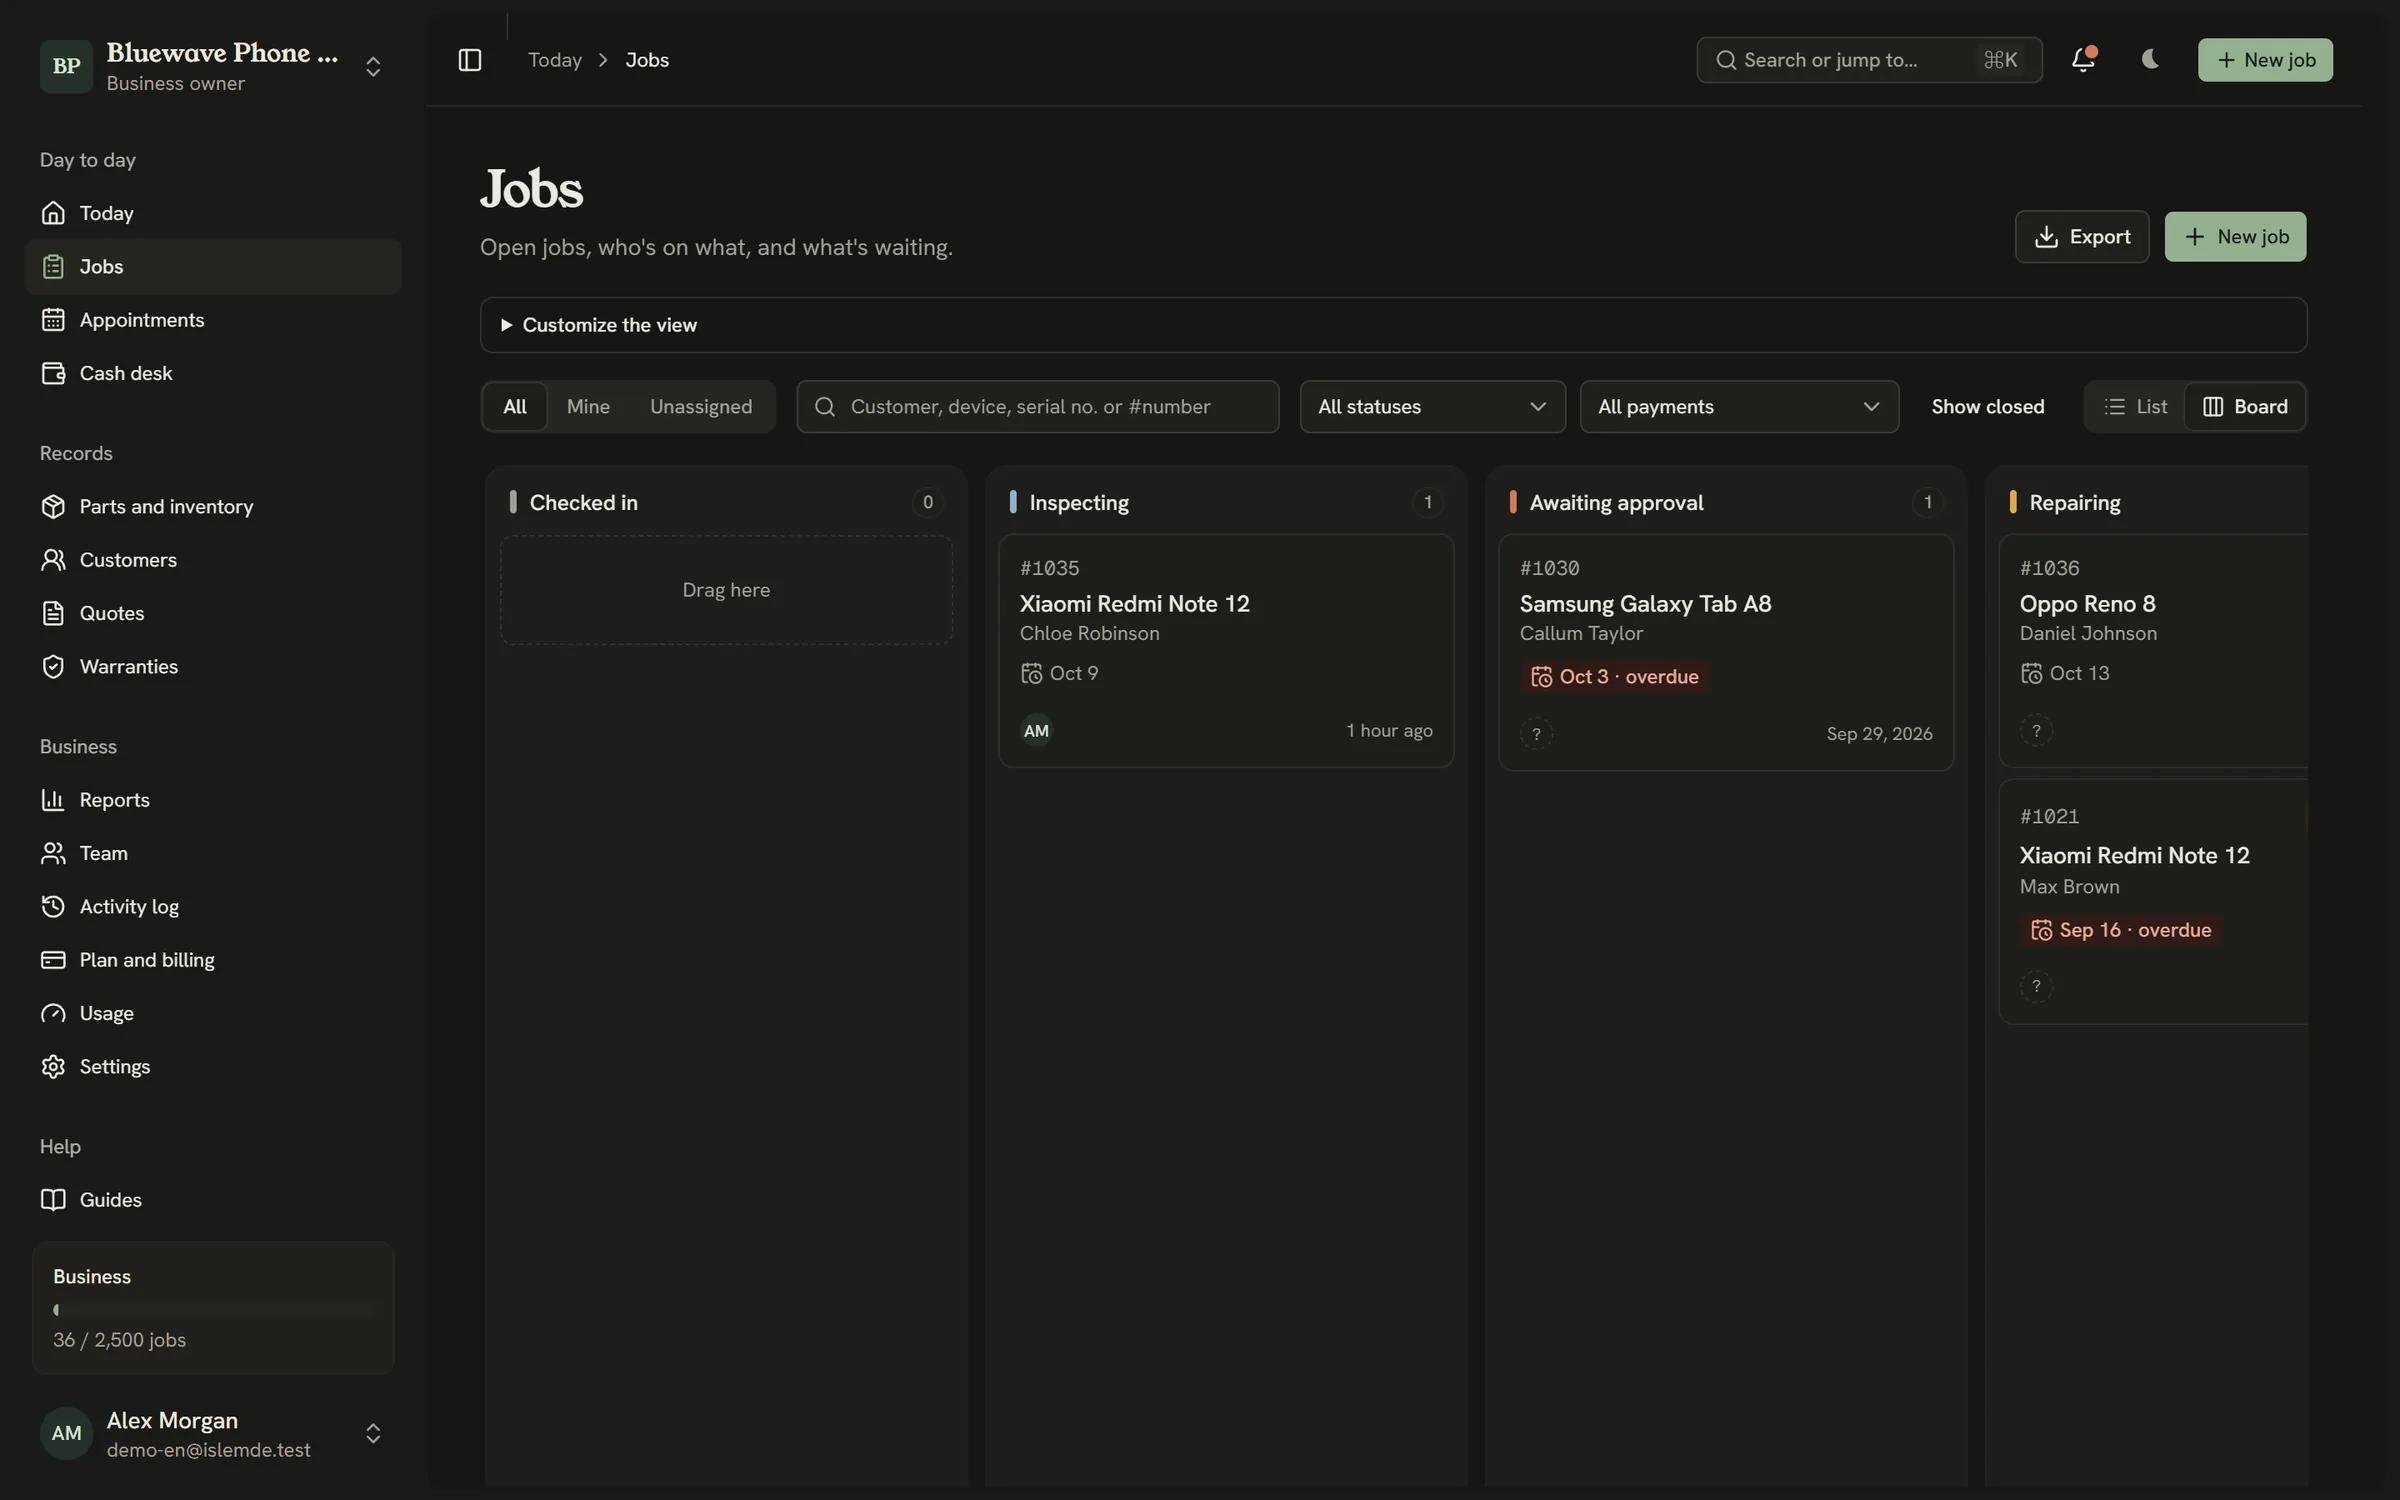Click the AM avatar beside Alex Morgan

[66, 1433]
